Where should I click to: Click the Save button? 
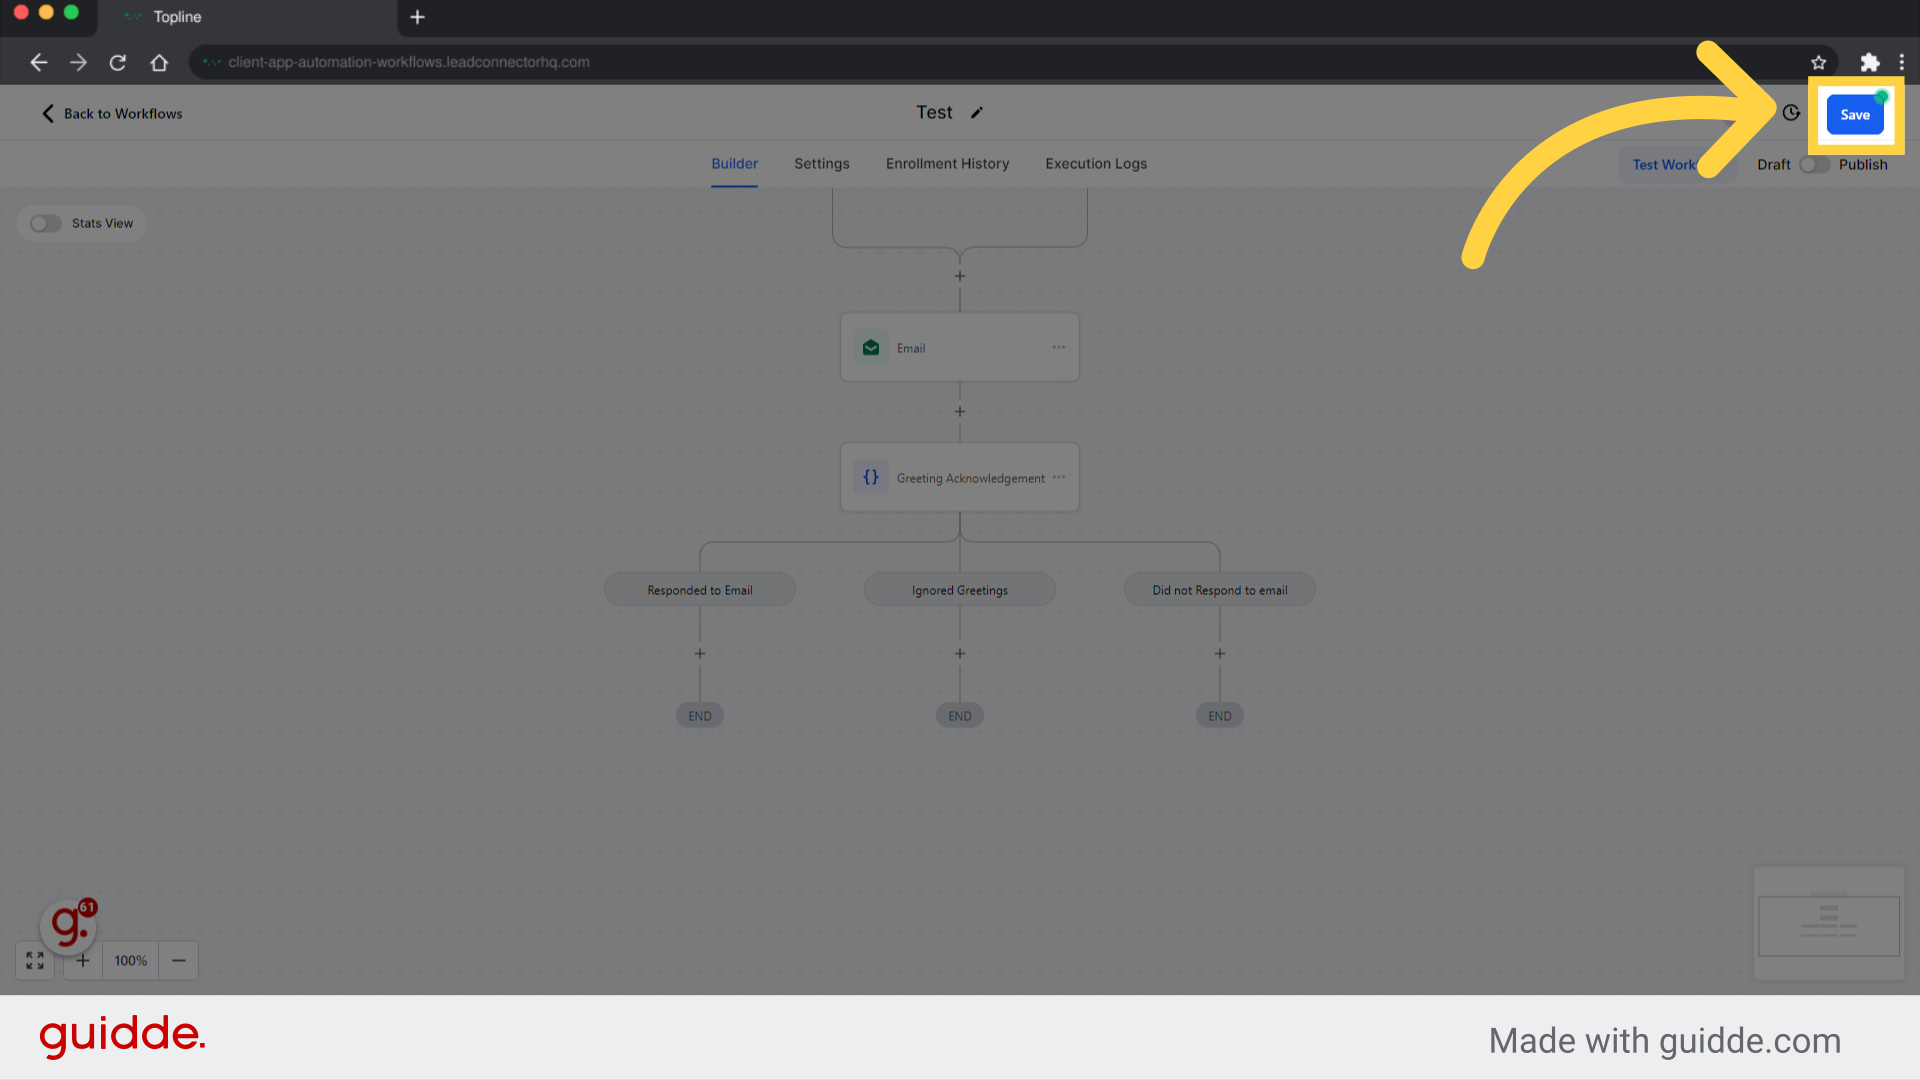[x=1855, y=113]
